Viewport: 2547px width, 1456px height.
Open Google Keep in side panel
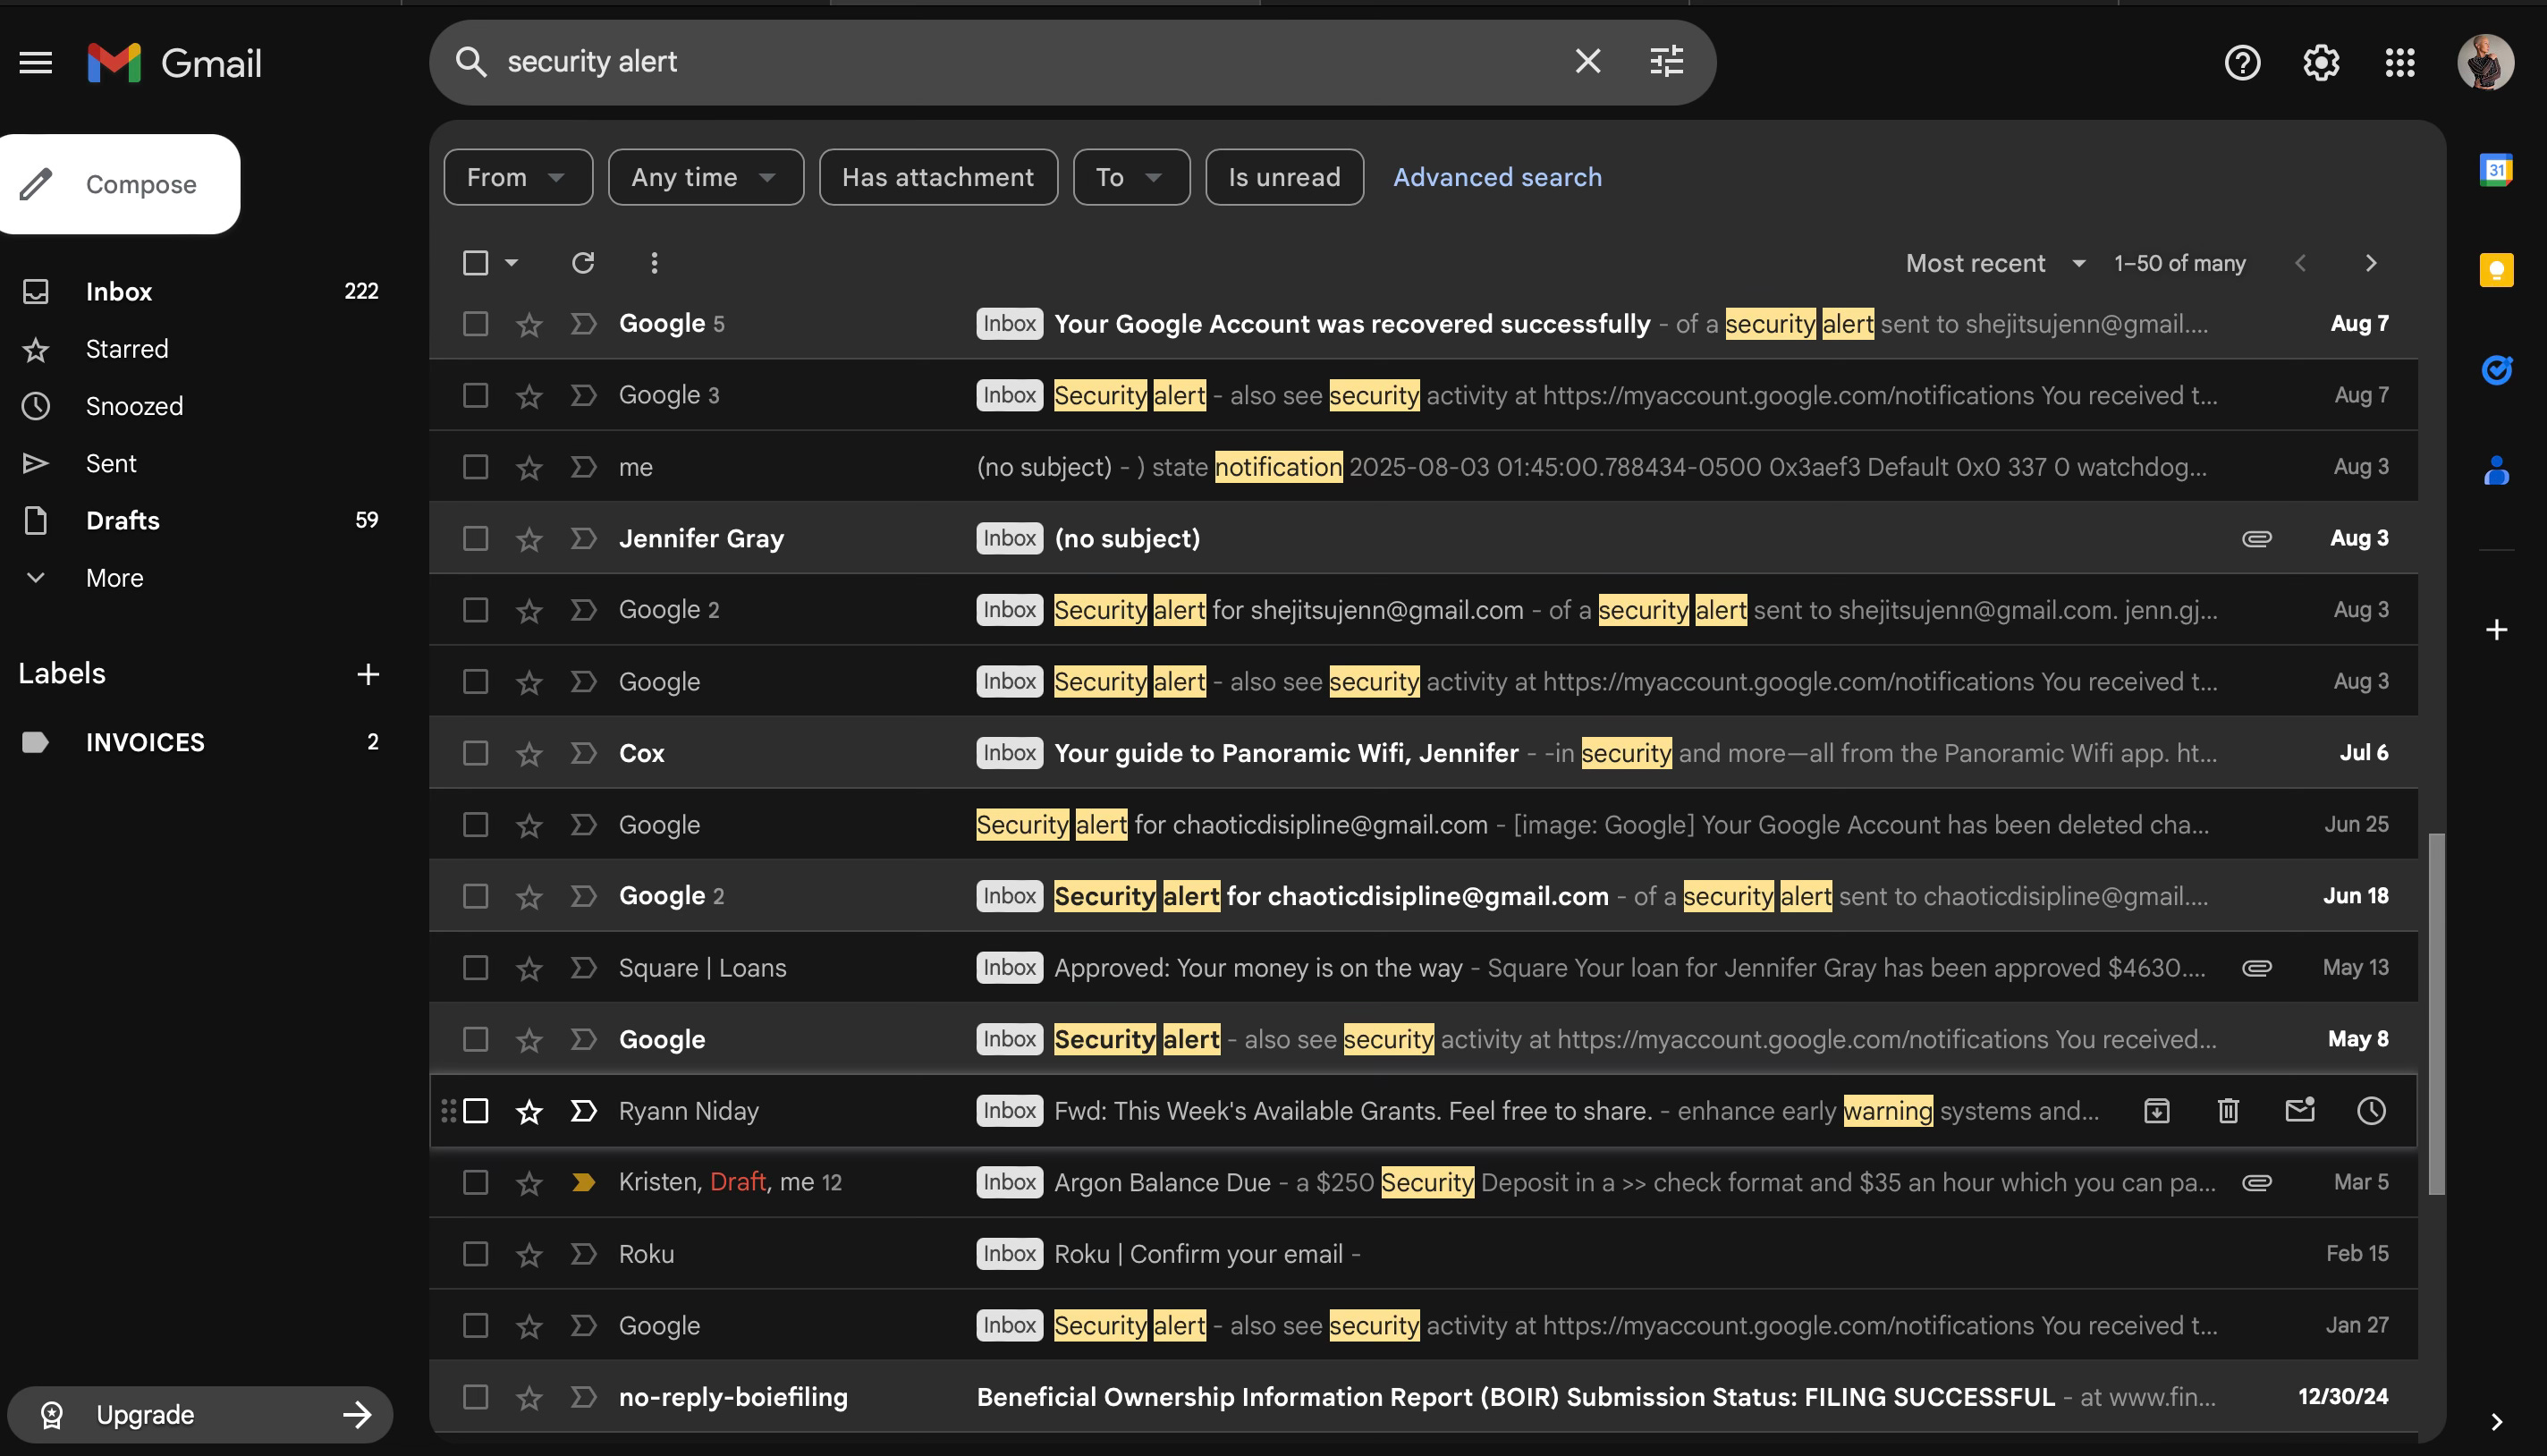coord(2496,270)
